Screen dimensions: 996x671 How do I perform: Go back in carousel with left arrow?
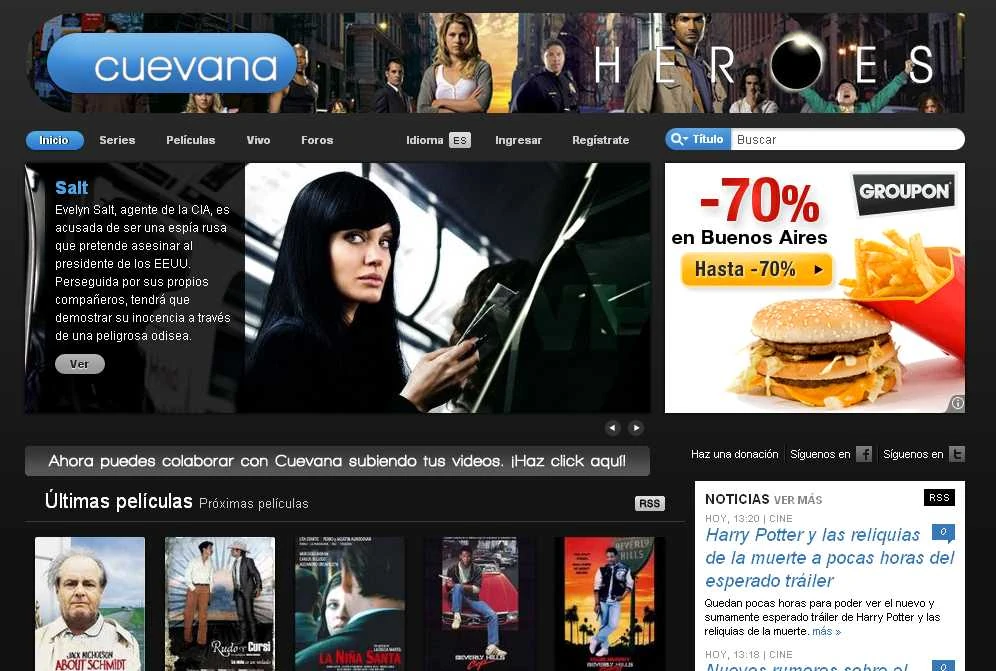coord(613,427)
